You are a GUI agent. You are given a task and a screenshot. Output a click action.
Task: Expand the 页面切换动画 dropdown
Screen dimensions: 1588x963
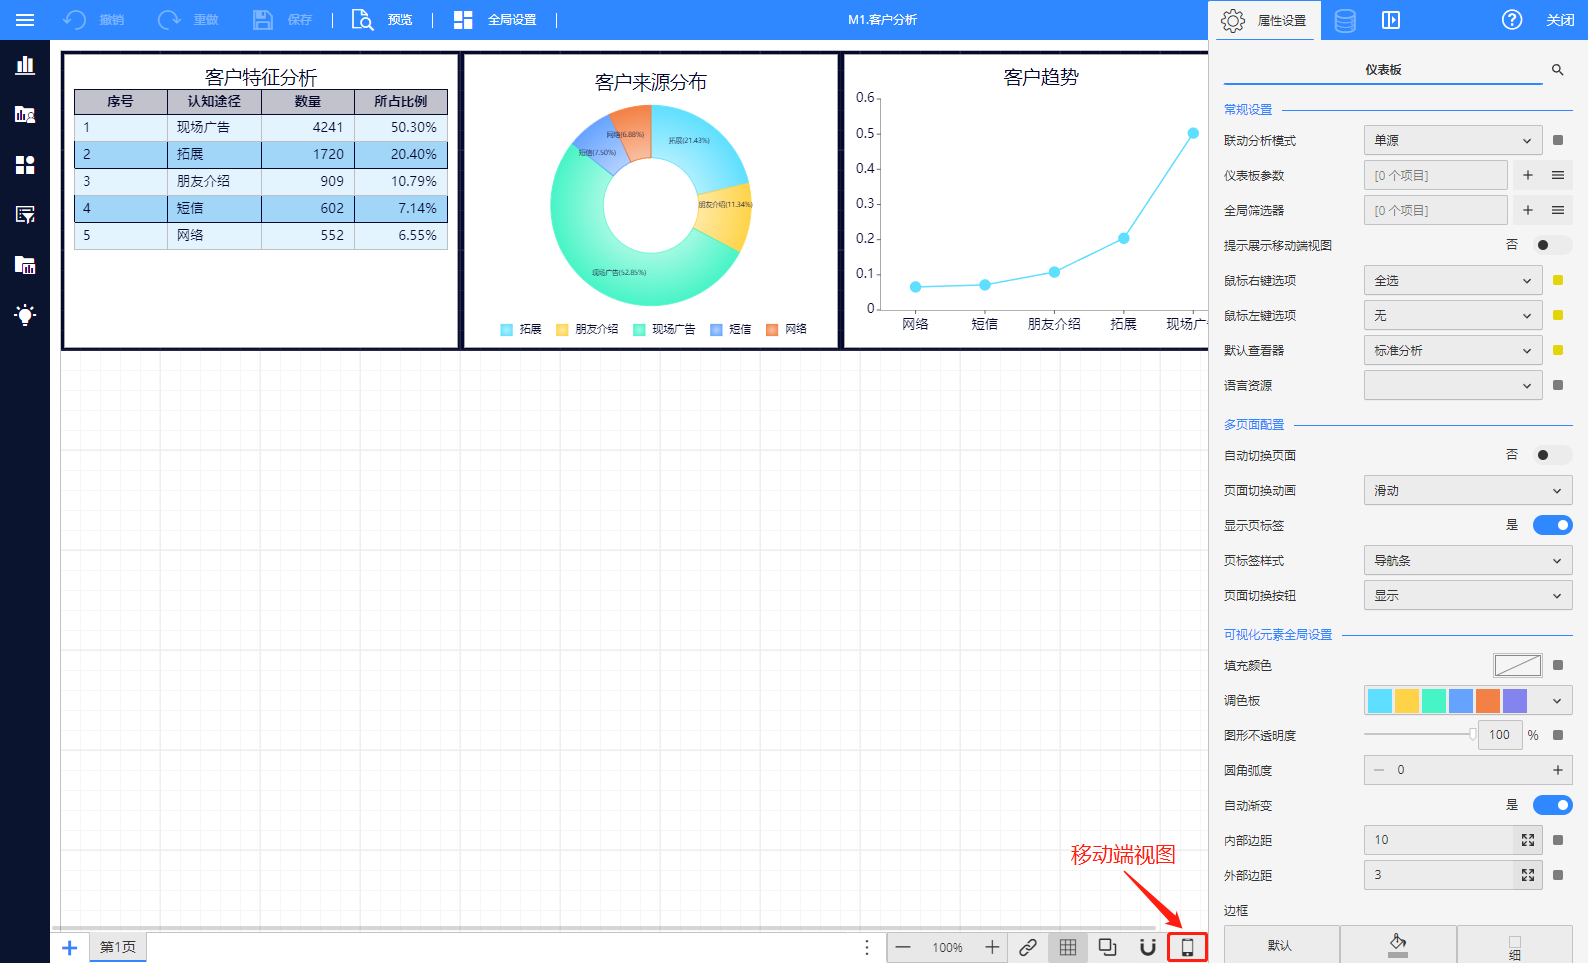[1467, 491]
